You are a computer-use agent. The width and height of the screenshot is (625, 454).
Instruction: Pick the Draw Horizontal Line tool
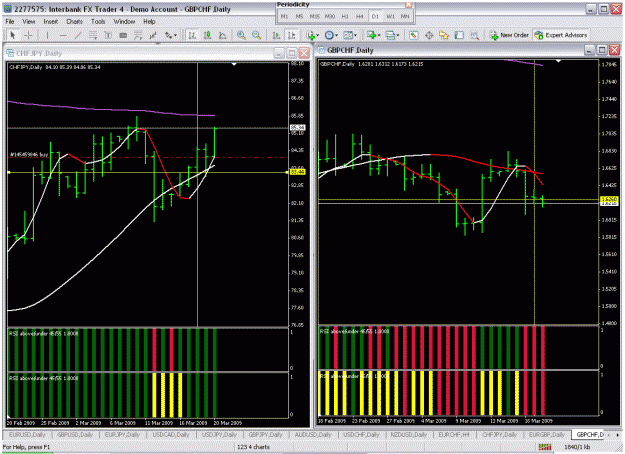[x=63, y=35]
